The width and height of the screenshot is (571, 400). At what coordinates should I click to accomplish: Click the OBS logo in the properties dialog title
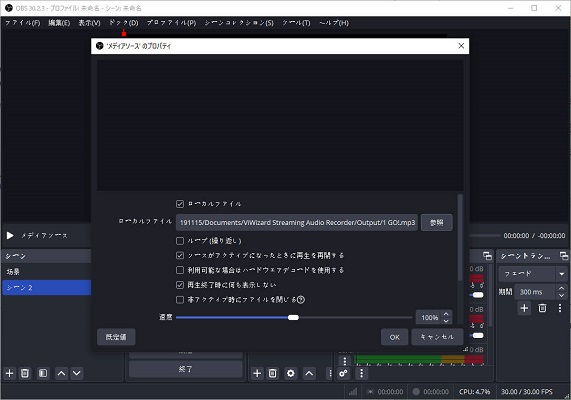coord(99,46)
